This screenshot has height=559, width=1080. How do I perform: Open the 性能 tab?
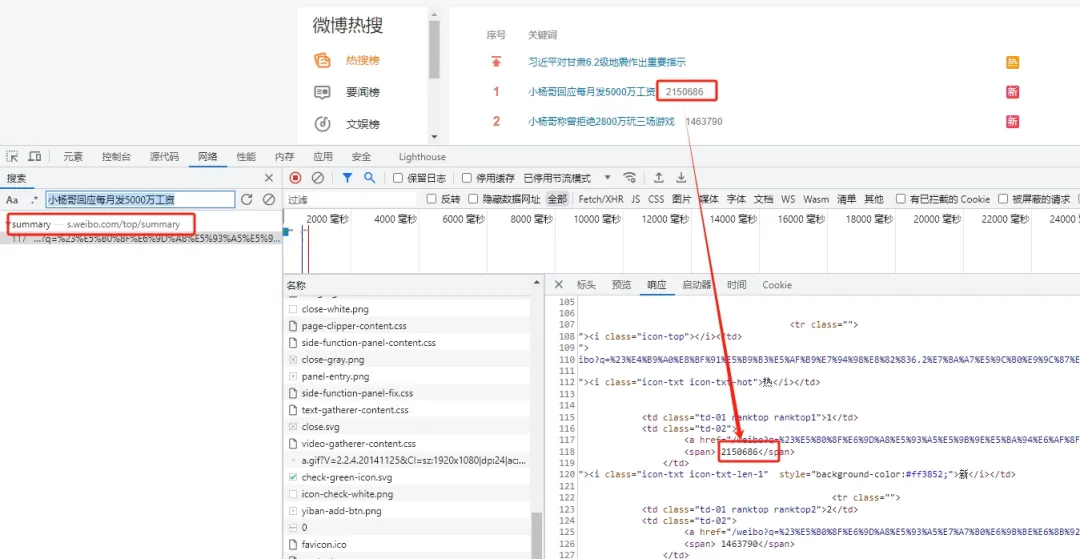(246, 157)
